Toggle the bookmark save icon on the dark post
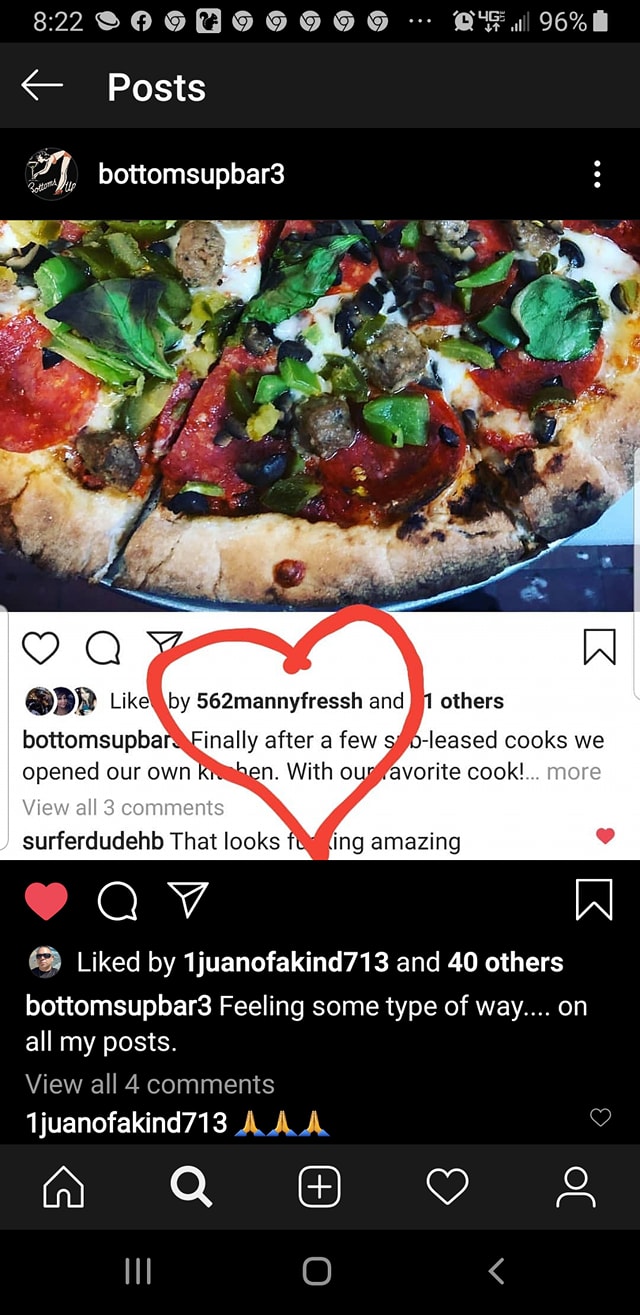This screenshot has height=1315, width=640. (596, 901)
